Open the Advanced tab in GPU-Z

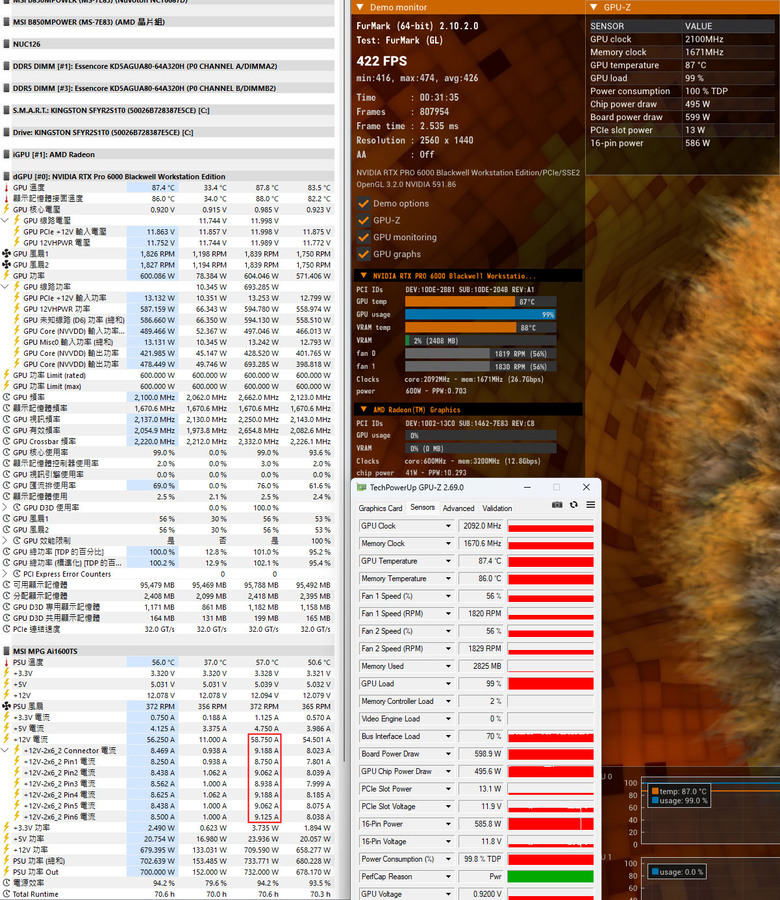[x=459, y=508]
